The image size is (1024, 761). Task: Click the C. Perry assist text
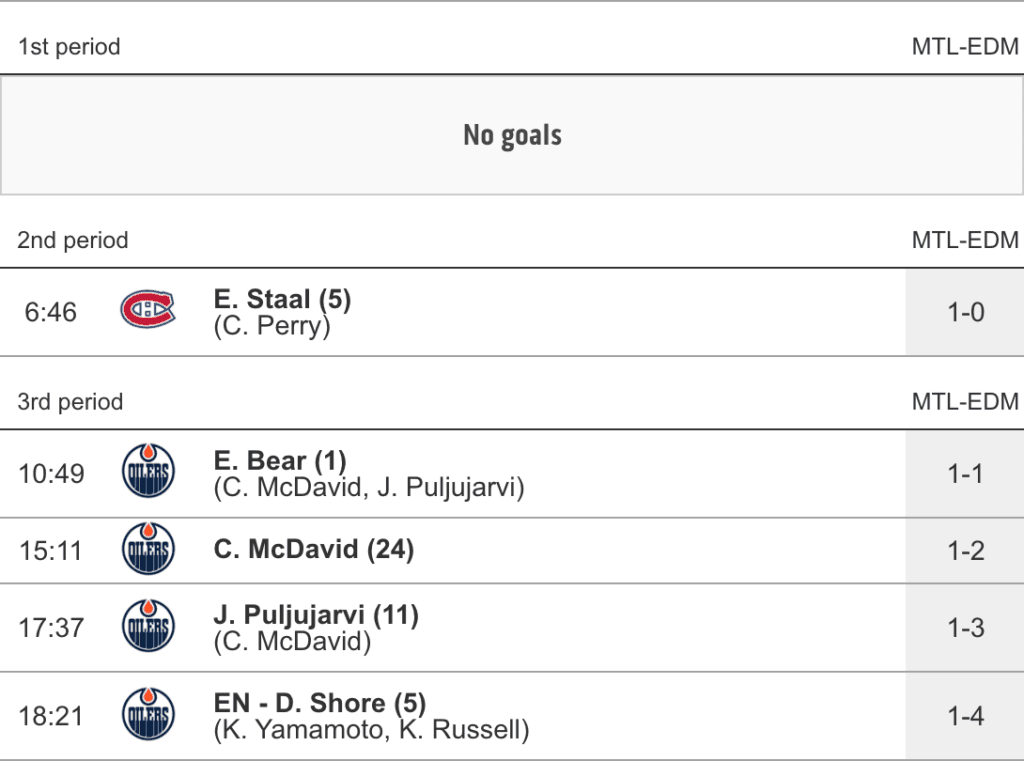click(272, 326)
